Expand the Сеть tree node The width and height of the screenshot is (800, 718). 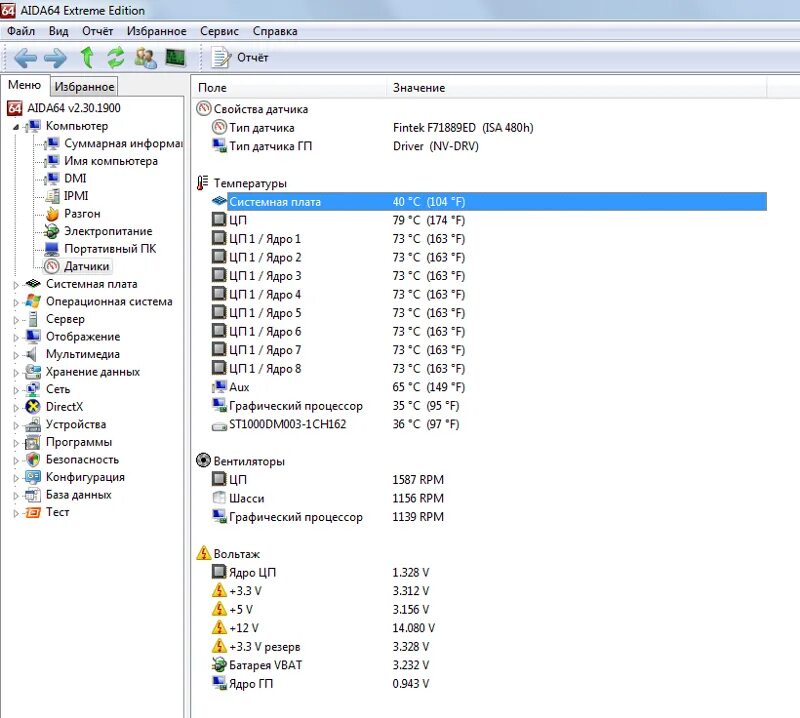[x=16, y=390]
